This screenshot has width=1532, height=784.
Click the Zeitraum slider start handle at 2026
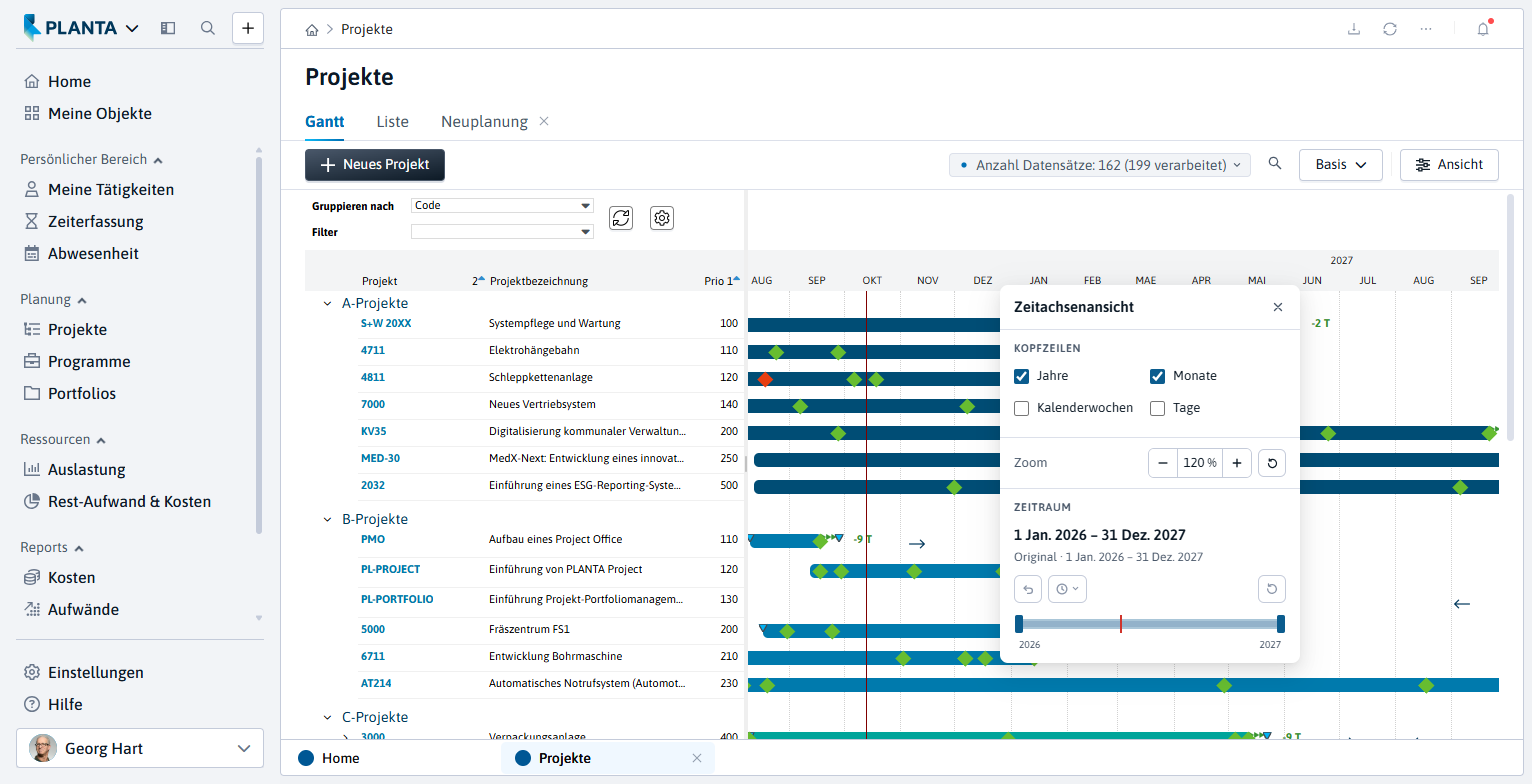click(x=1019, y=624)
